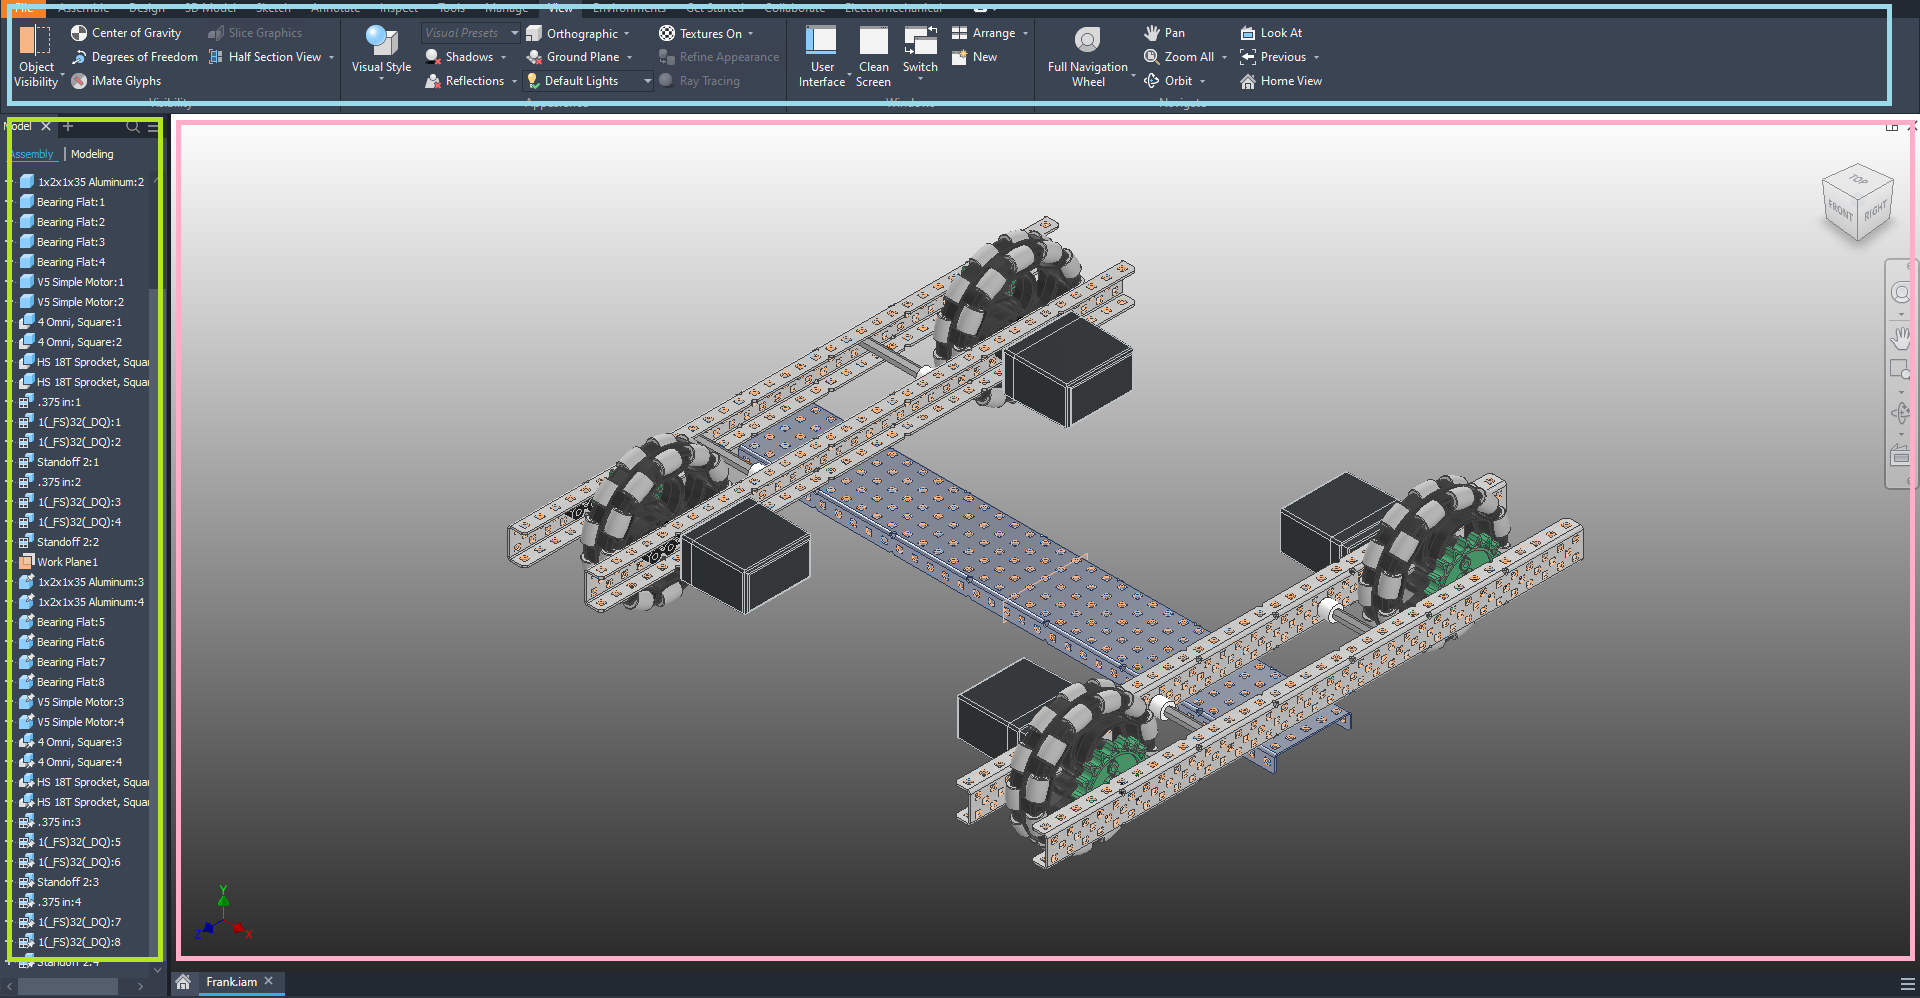Select the Half Section View tool
This screenshot has width=1920, height=998.
[x=265, y=57]
